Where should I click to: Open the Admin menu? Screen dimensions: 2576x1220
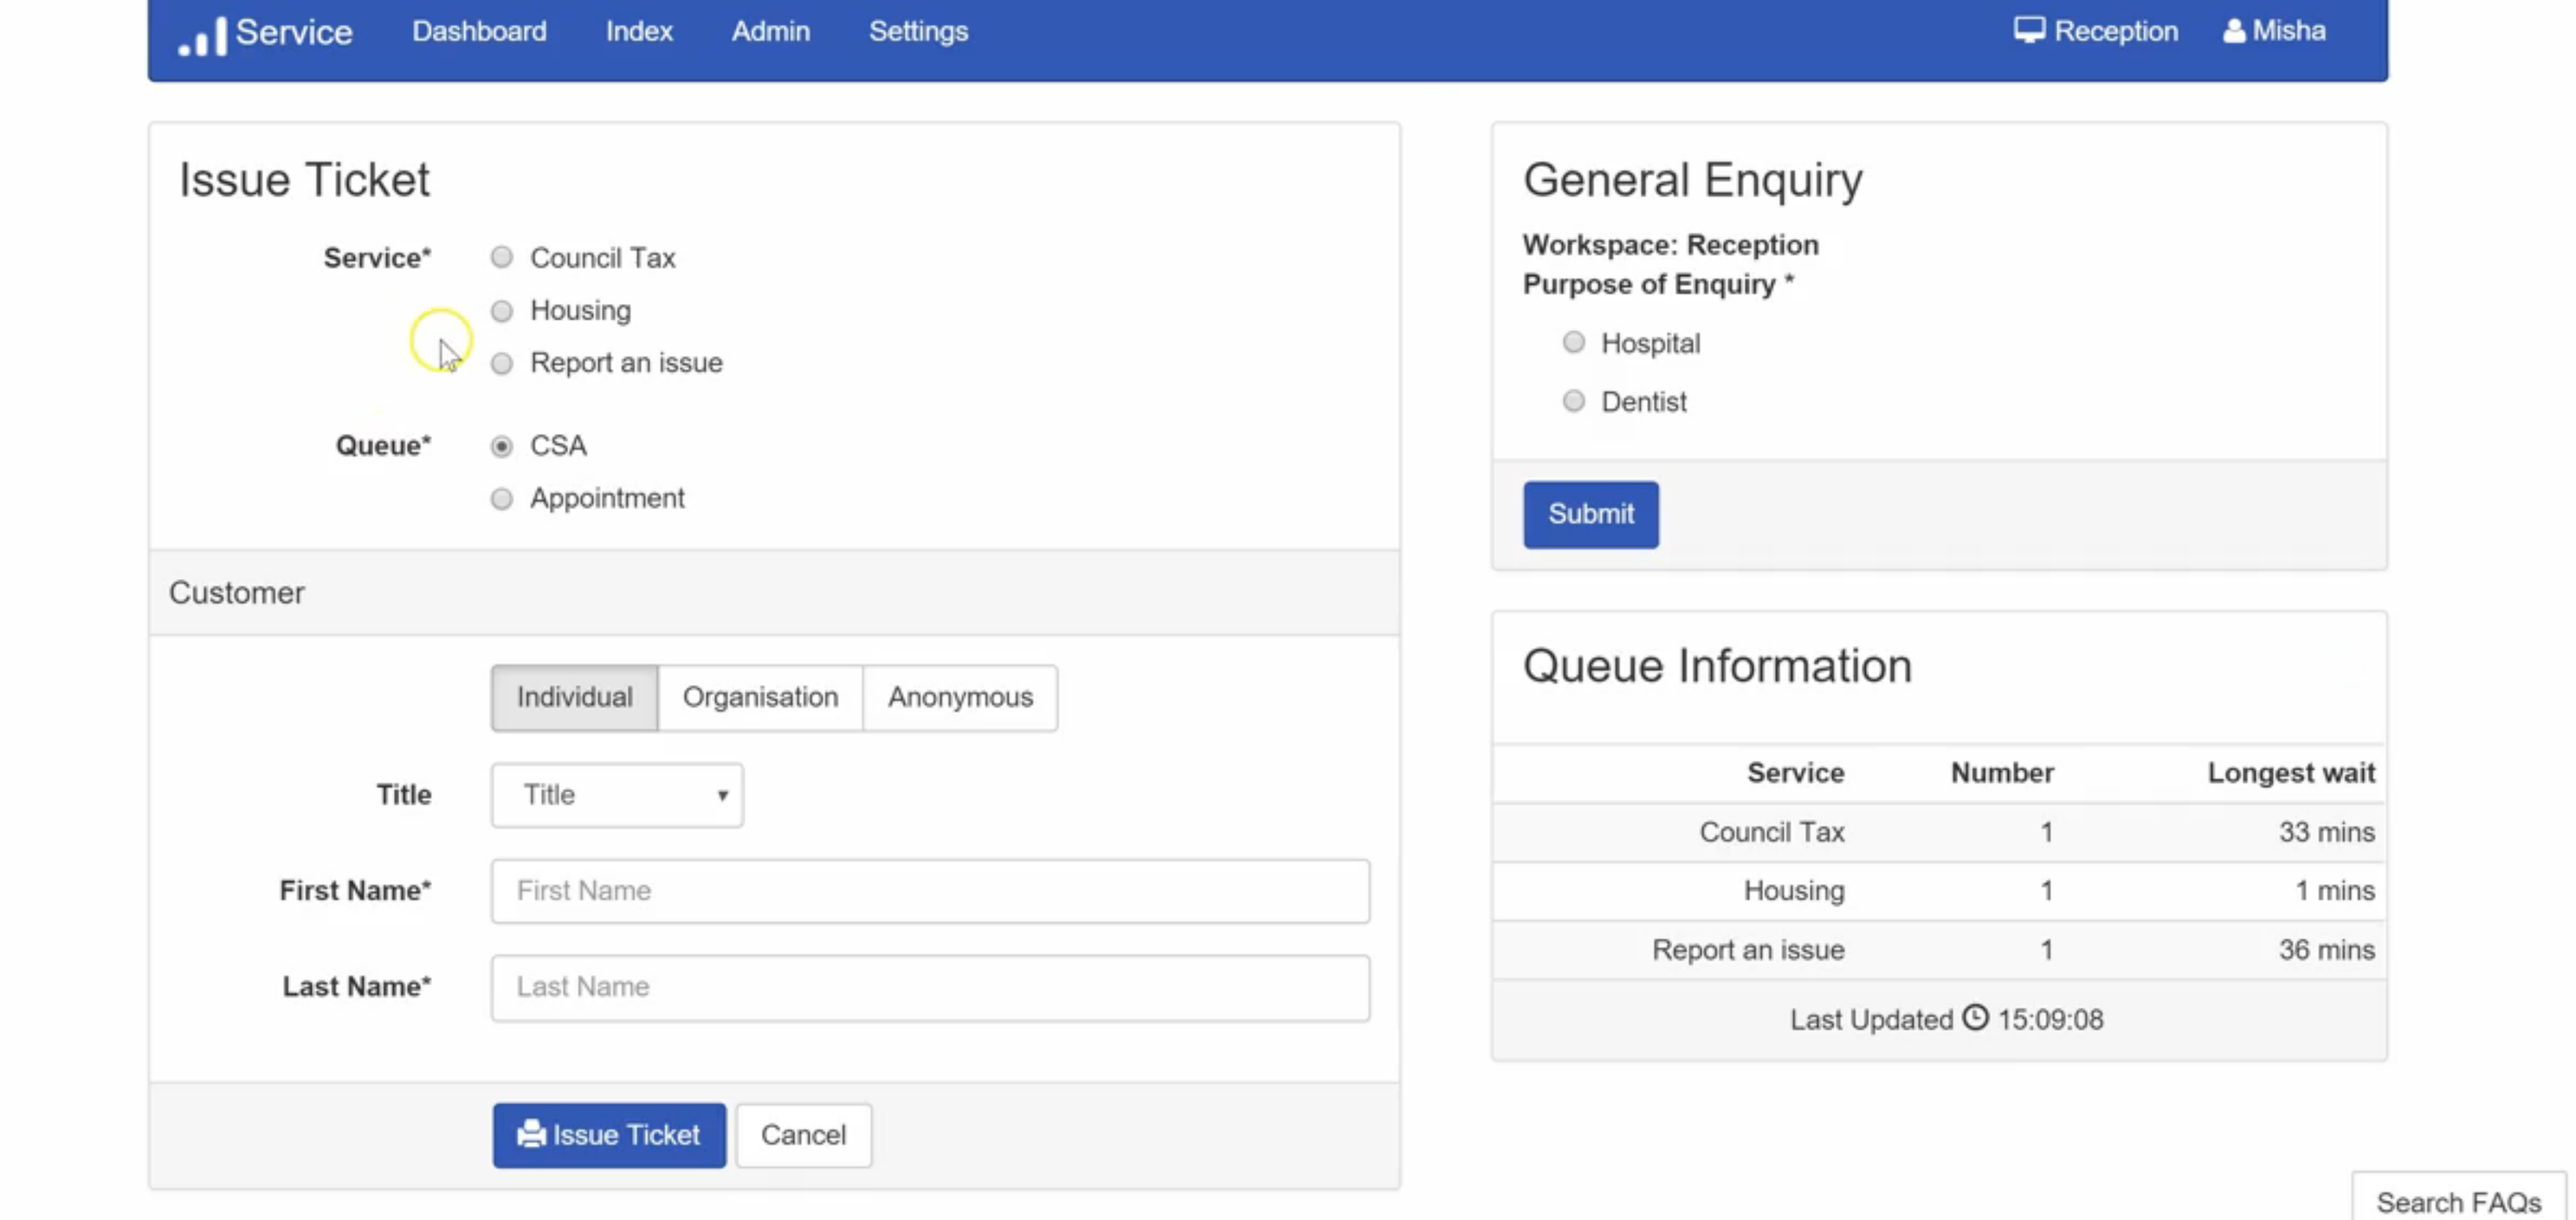(x=770, y=31)
